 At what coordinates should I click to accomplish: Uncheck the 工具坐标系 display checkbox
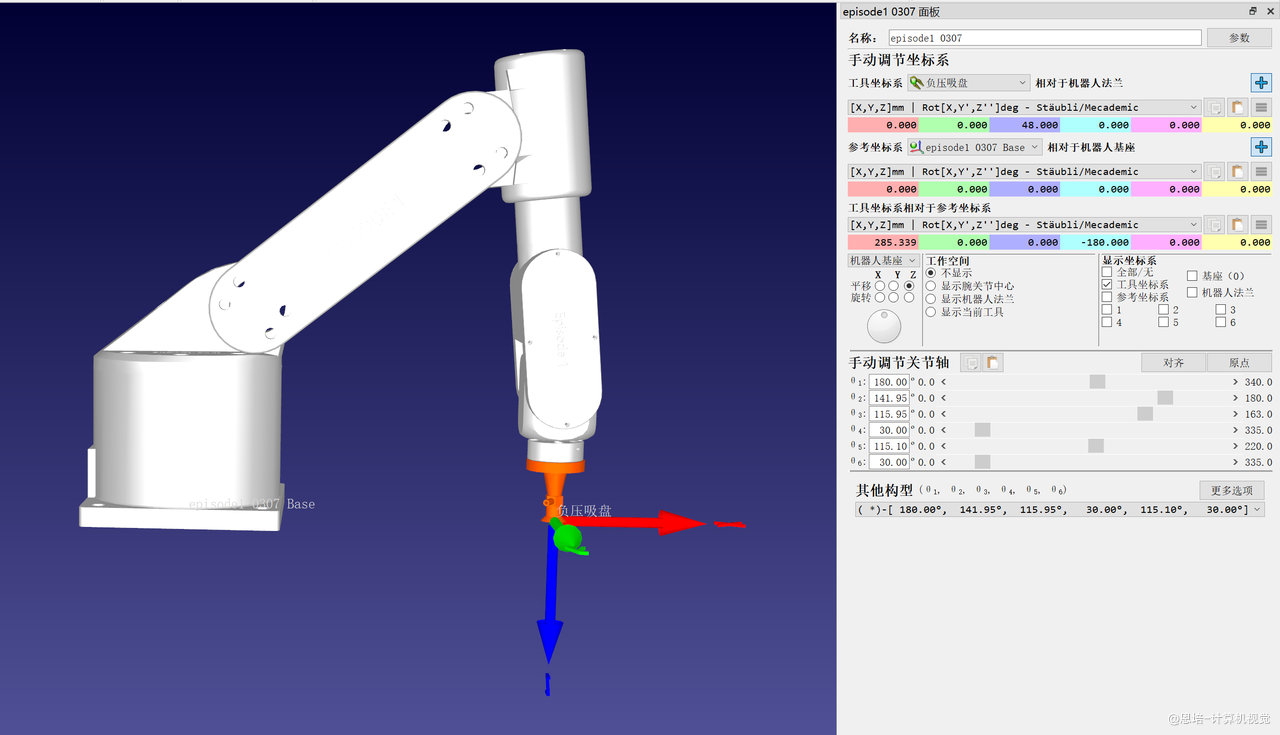pyautogui.click(x=1107, y=284)
